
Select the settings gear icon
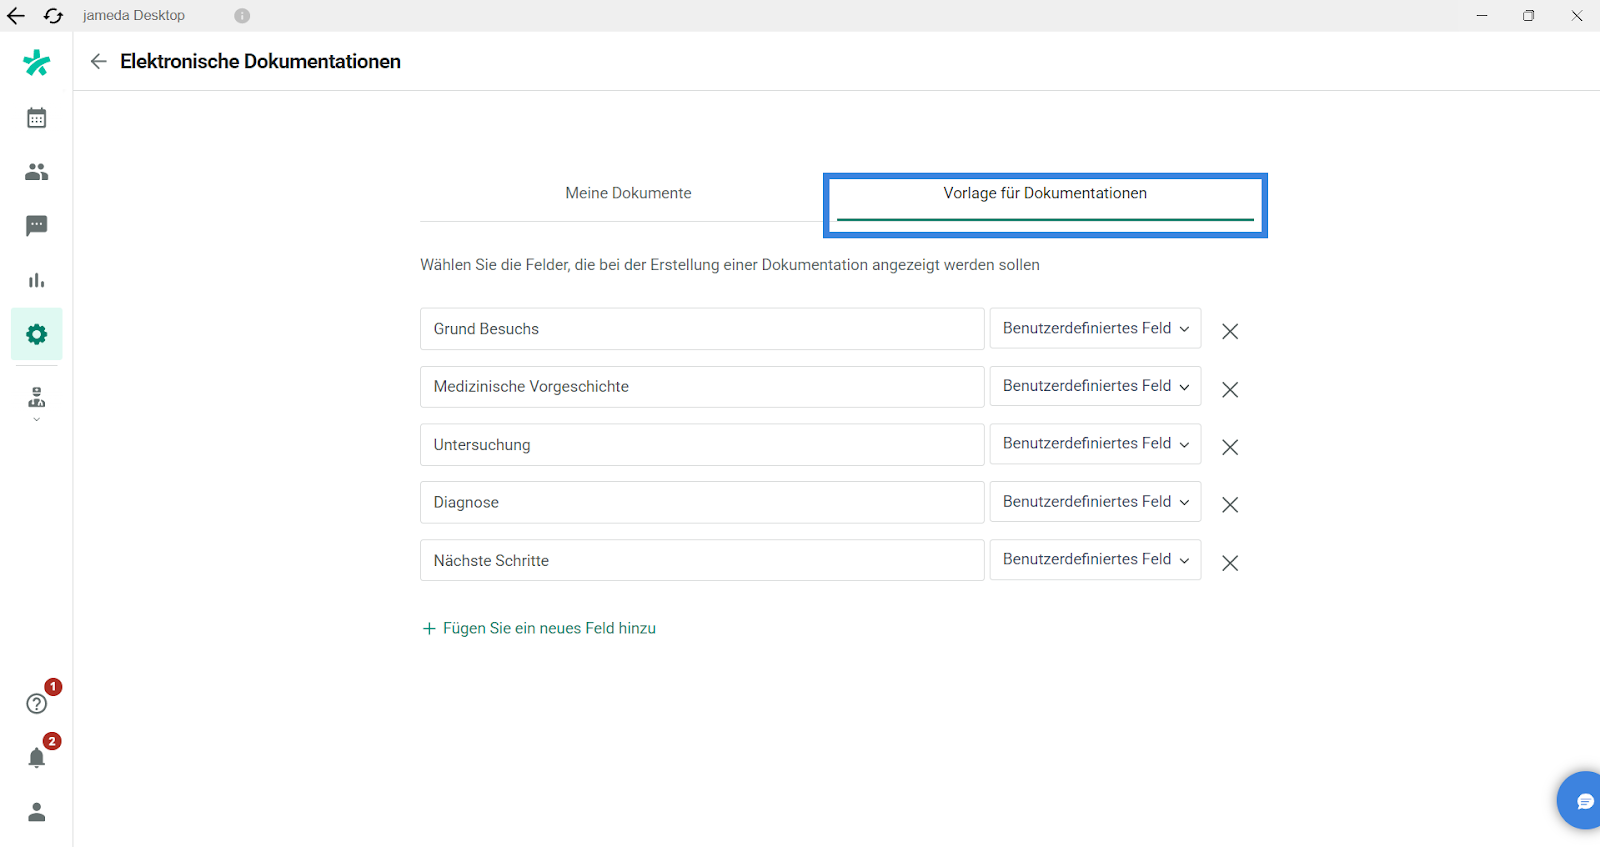(37, 334)
